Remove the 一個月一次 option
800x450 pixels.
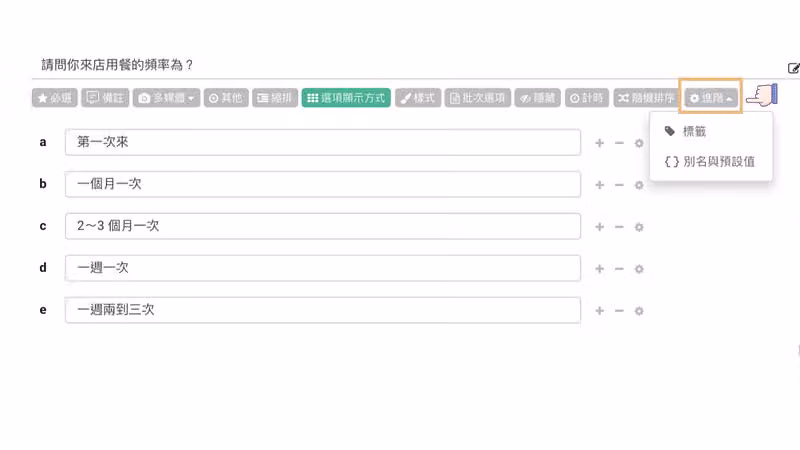(x=619, y=185)
